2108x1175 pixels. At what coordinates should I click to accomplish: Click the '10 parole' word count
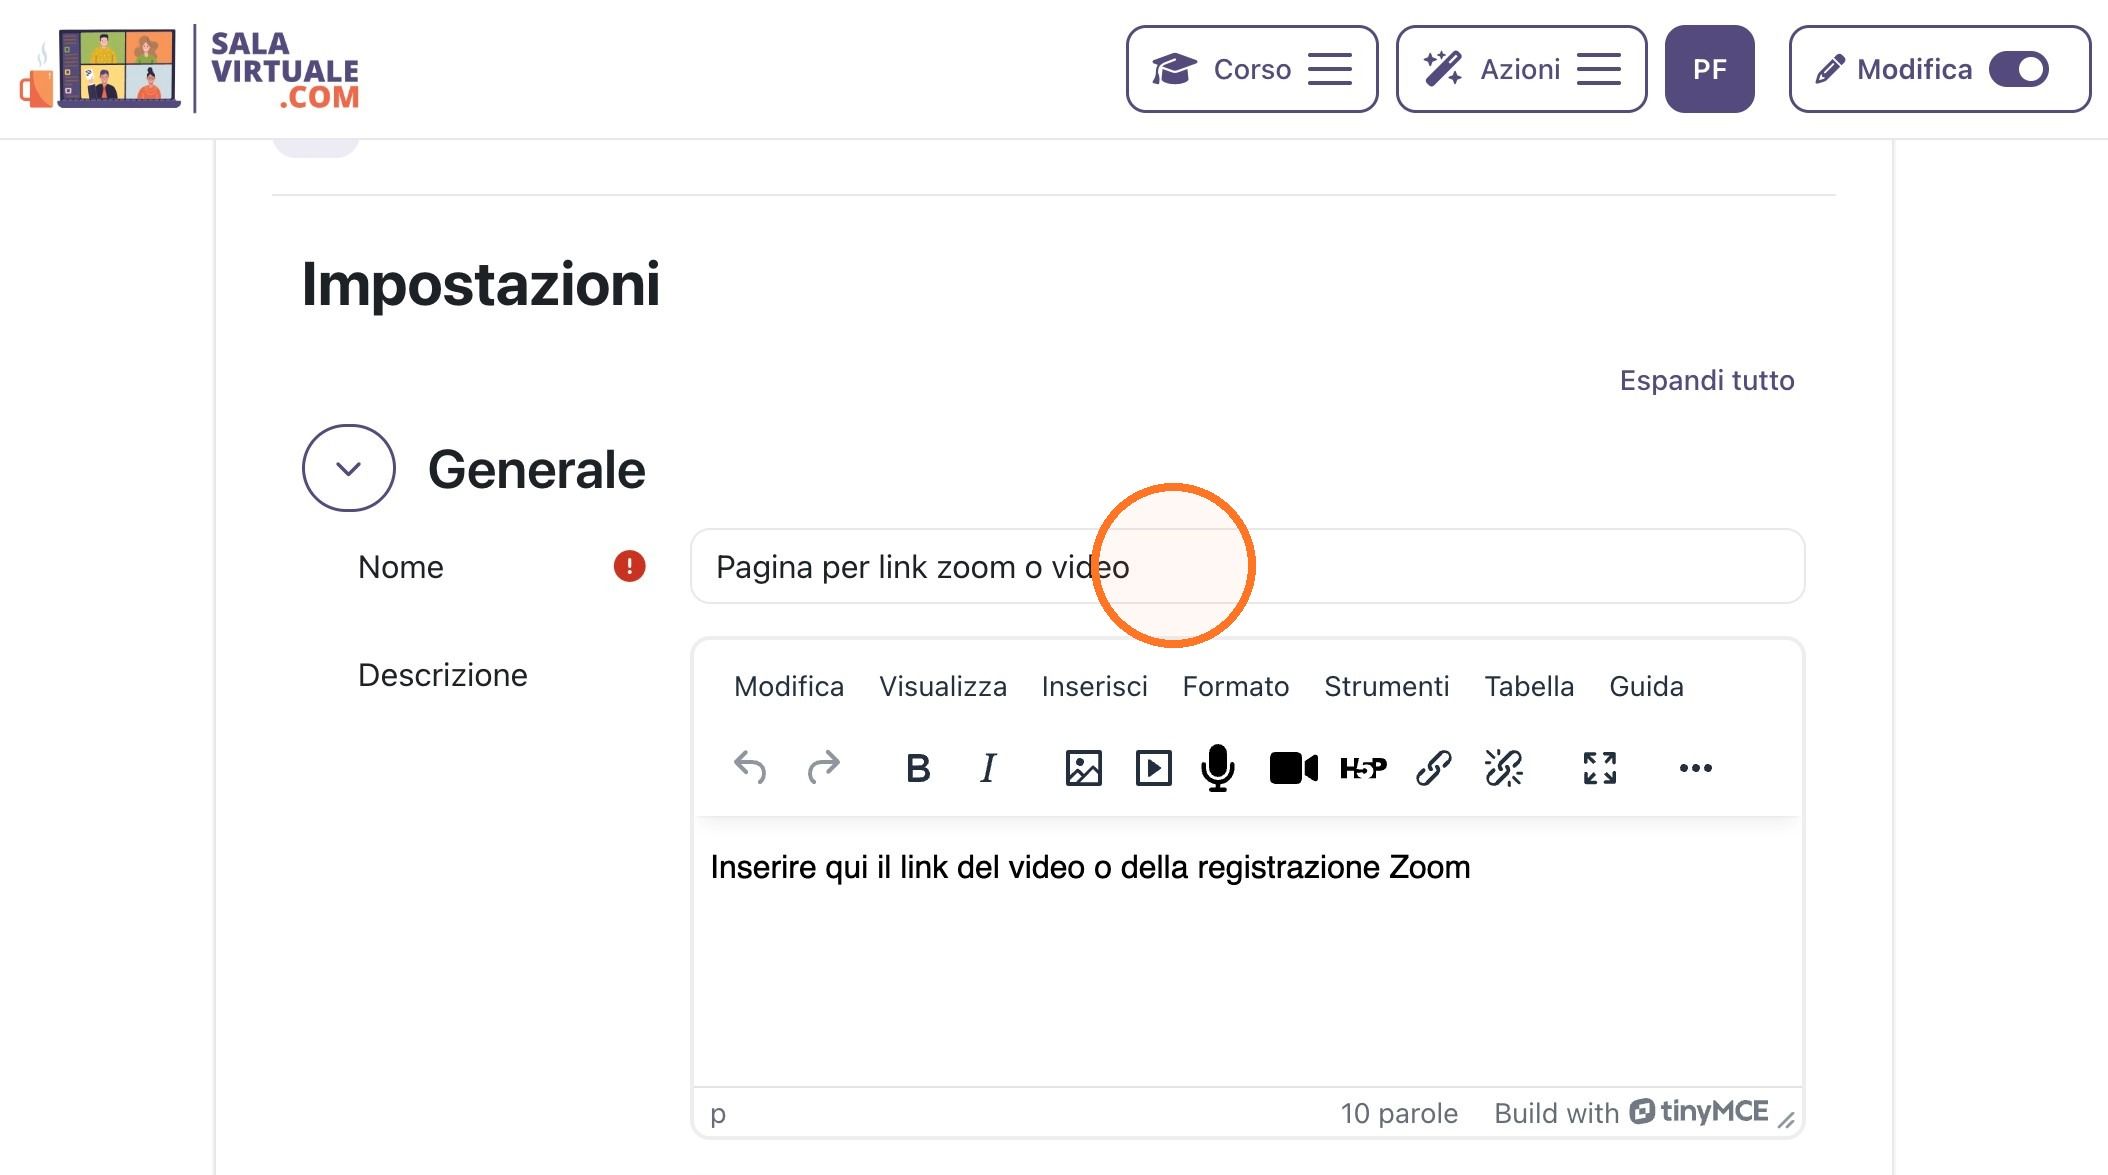point(1399,1113)
